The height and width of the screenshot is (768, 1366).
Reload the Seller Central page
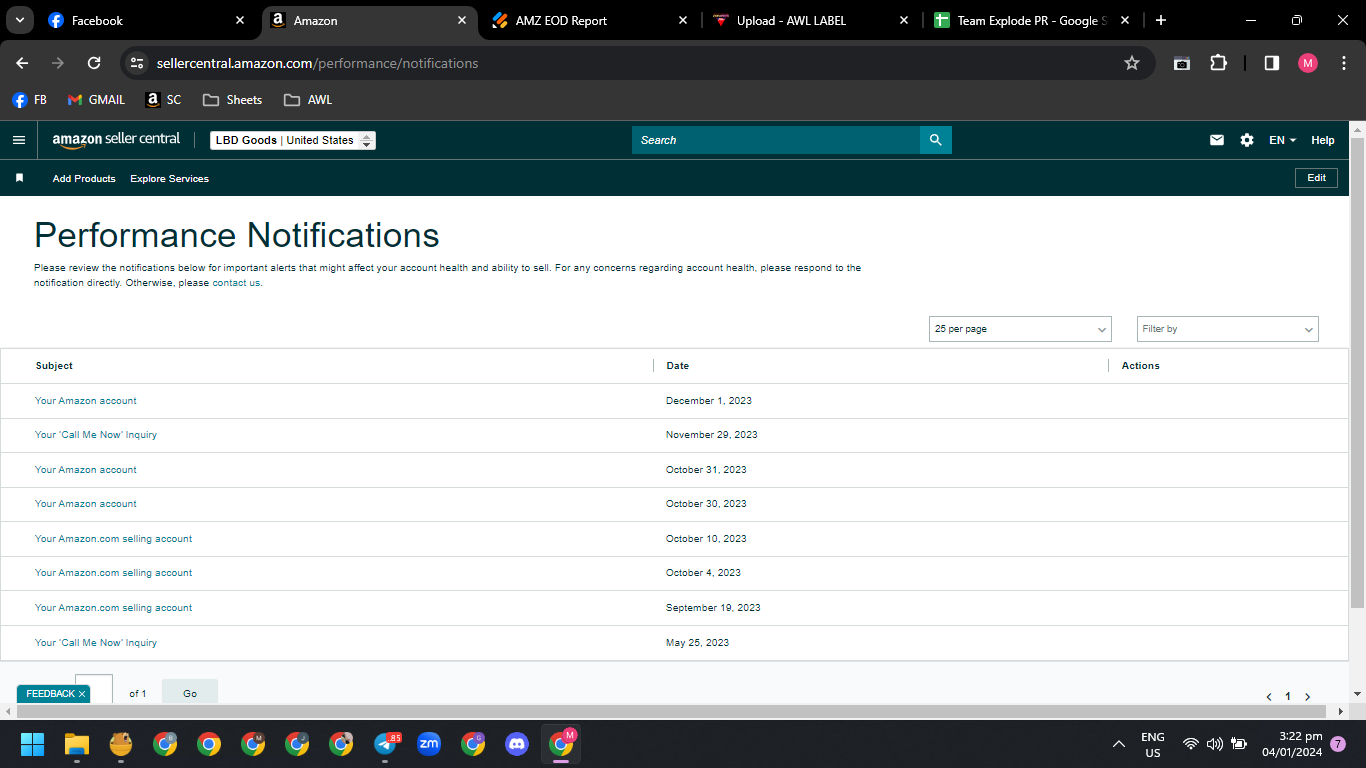pyautogui.click(x=94, y=63)
